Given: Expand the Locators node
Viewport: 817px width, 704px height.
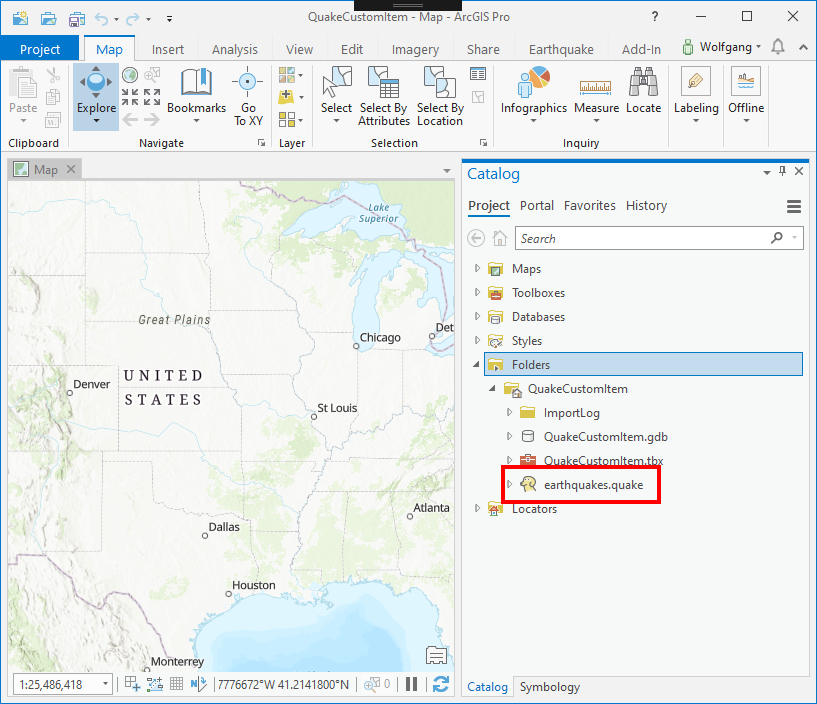Looking at the screenshot, I should click(477, 508).
